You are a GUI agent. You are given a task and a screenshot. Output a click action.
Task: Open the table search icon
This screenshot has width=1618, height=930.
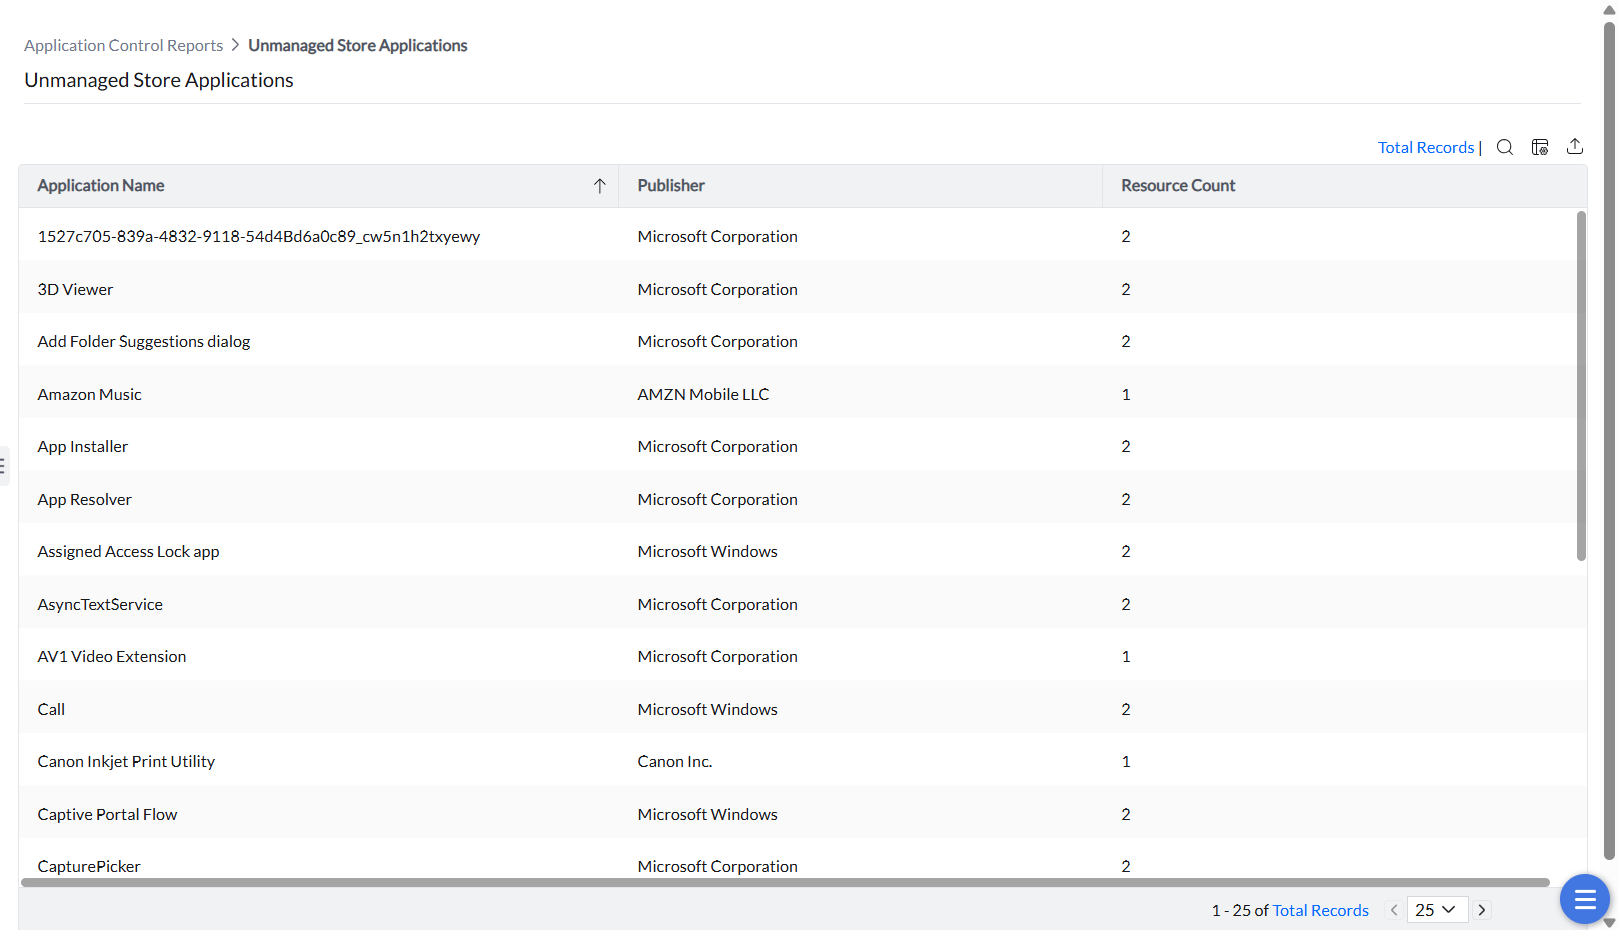(x=1504, y=147)
